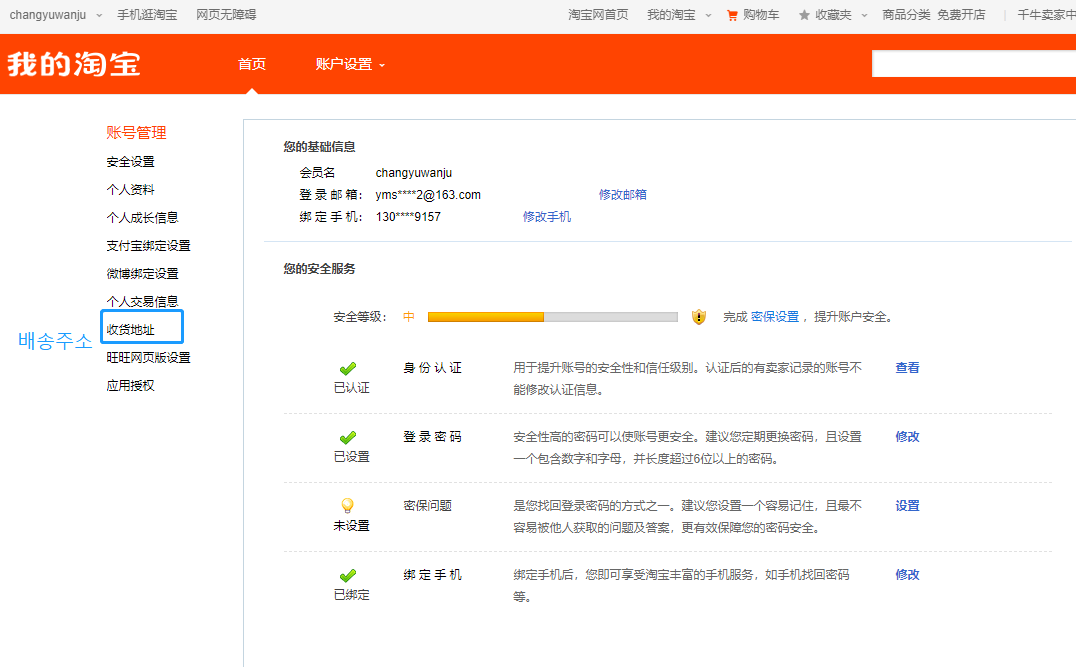
Task: Click the 中 security level value
Action: [409, 317]
